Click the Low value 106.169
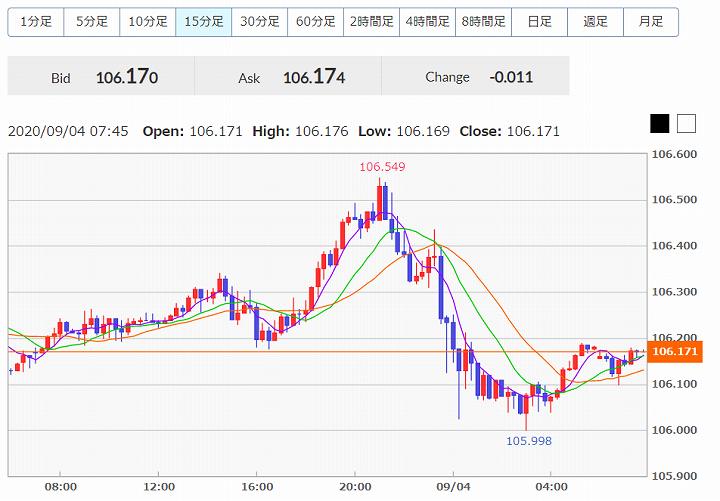The height and width of the screenshot is (501, 720). click(423, 131)
